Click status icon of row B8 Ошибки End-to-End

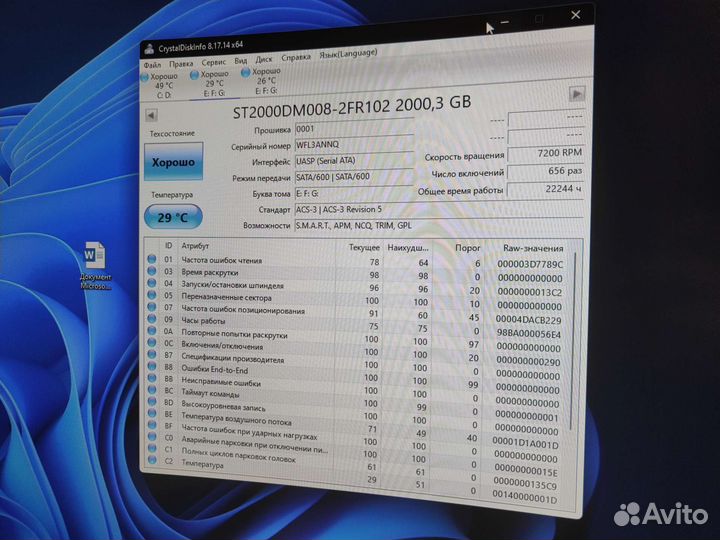(152, 366)
